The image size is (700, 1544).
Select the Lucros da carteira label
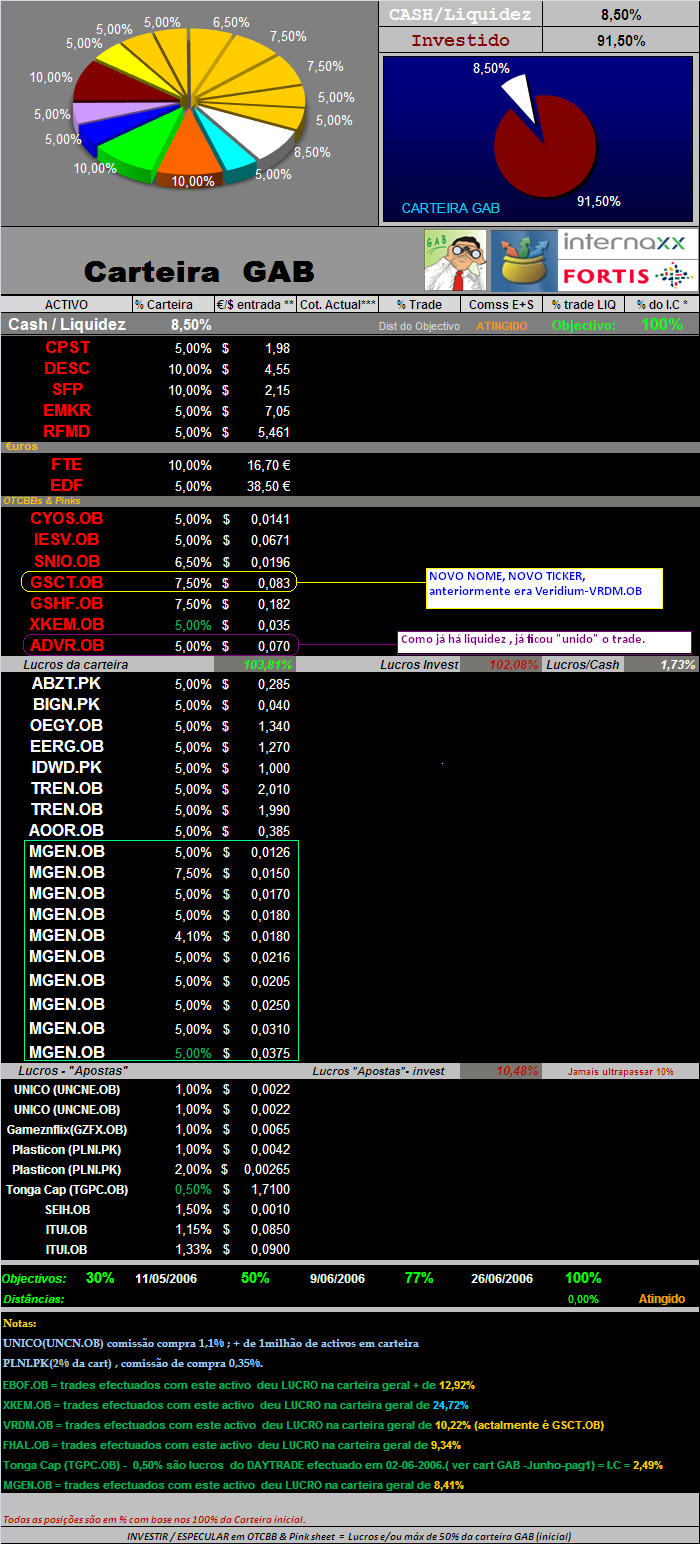pyautogui.click(x=77, y=664)
